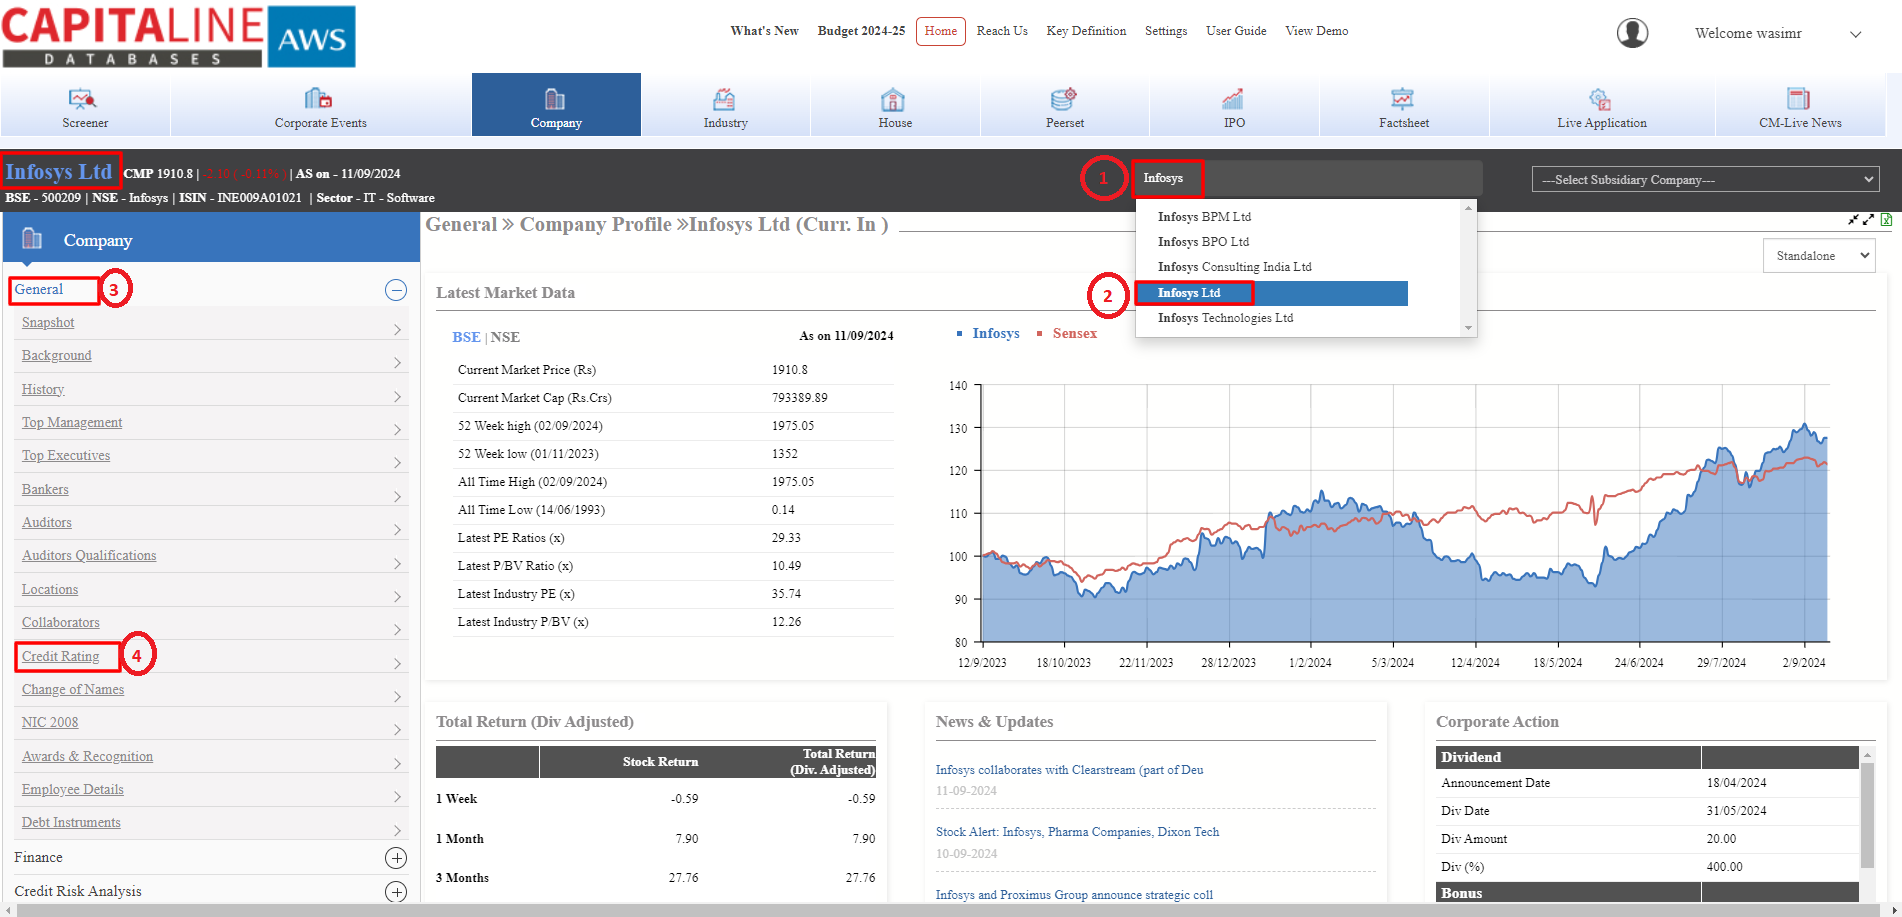Viewport: 1902px width, 917px height.
Task: Open the Peerset module icon
Action: 1064,98
